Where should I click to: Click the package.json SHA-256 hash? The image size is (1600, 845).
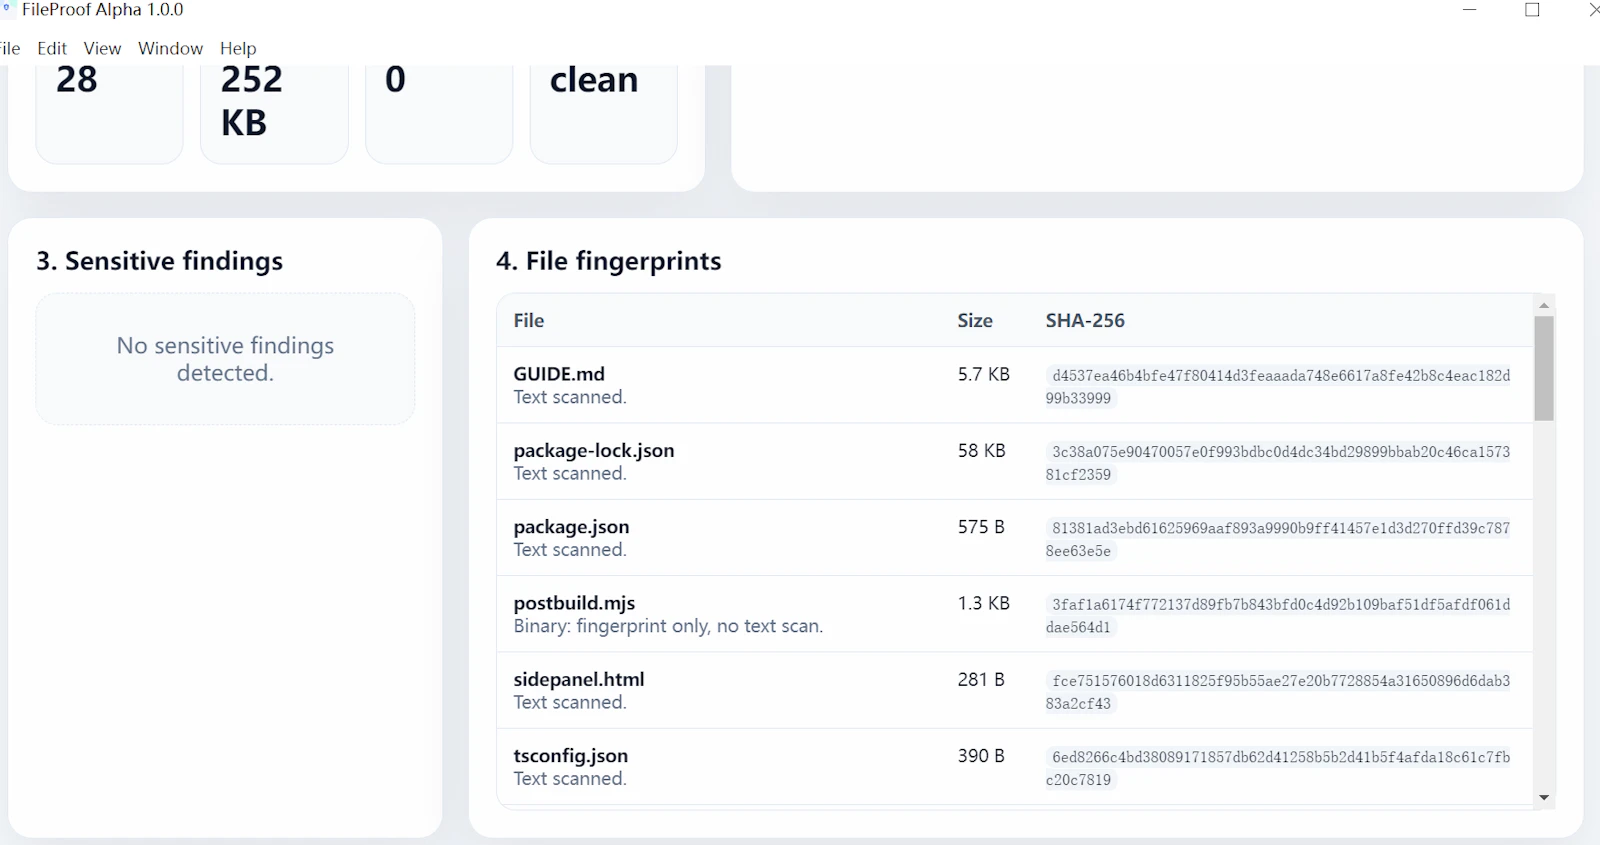coord(1280,539)
